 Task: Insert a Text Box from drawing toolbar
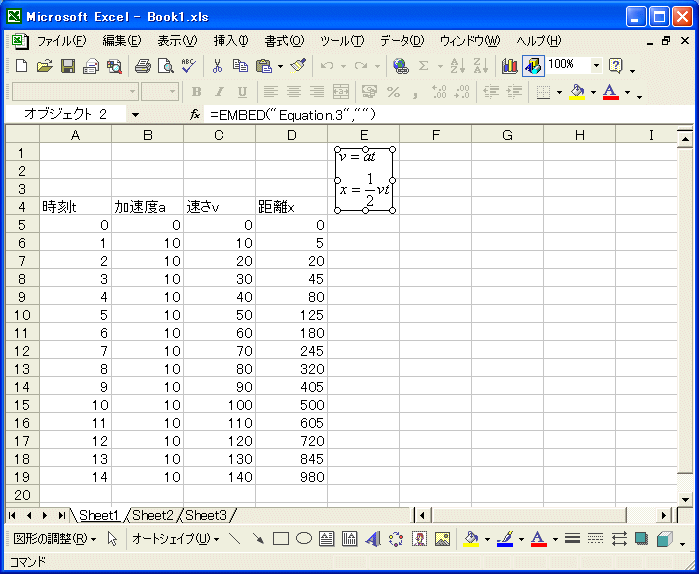[x=327, y=539]
